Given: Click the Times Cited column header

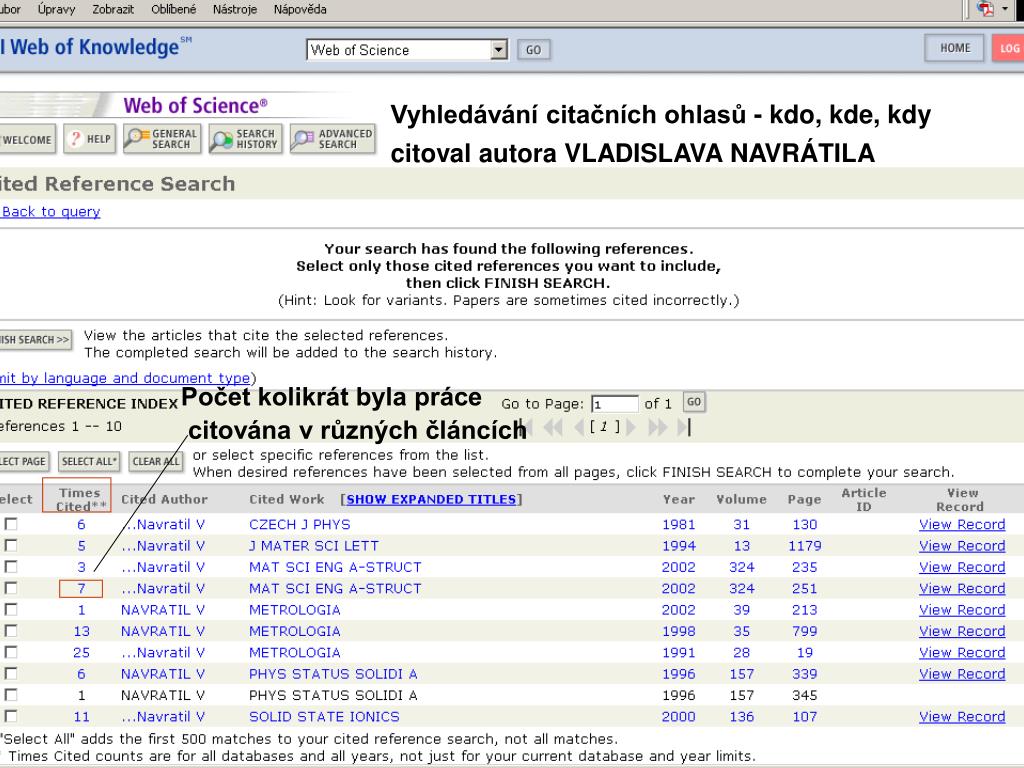Looking at the screenshot, I should tap(80, 500).
